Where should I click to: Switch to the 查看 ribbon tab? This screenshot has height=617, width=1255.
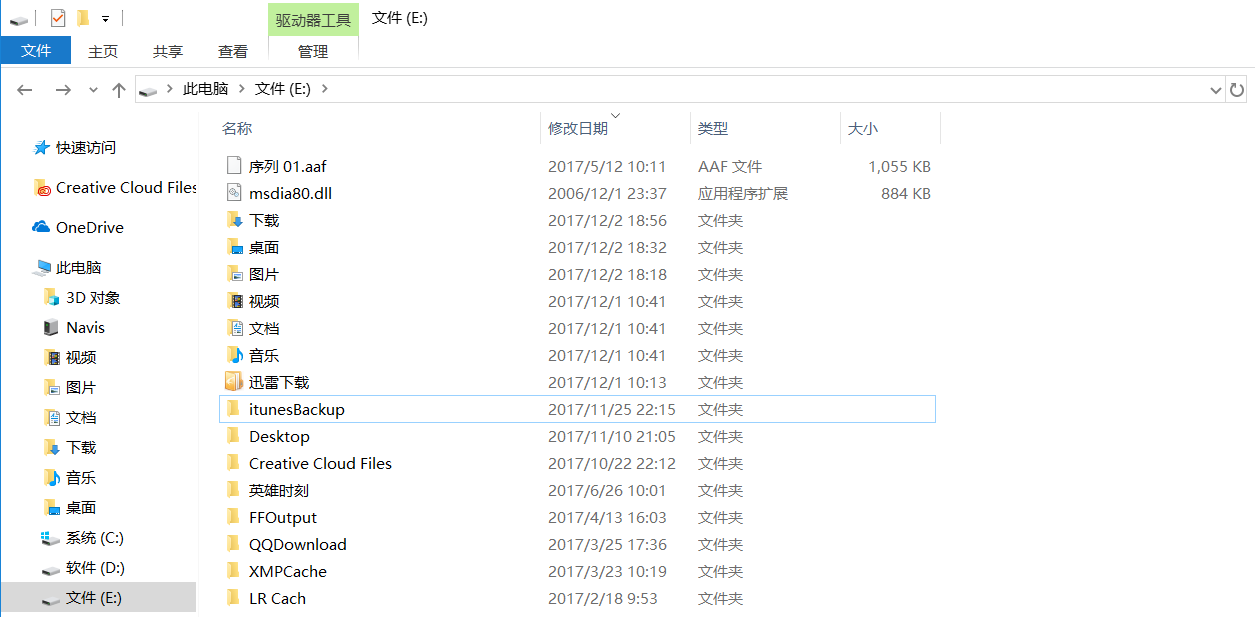[233, 51]
